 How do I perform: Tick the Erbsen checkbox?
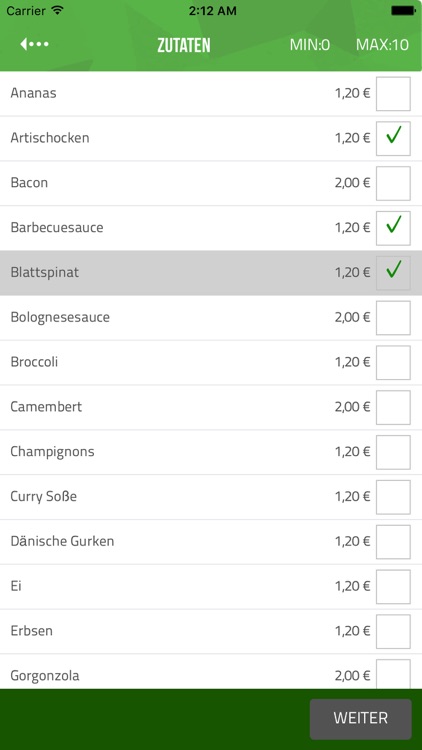click(x=393, y=631)
